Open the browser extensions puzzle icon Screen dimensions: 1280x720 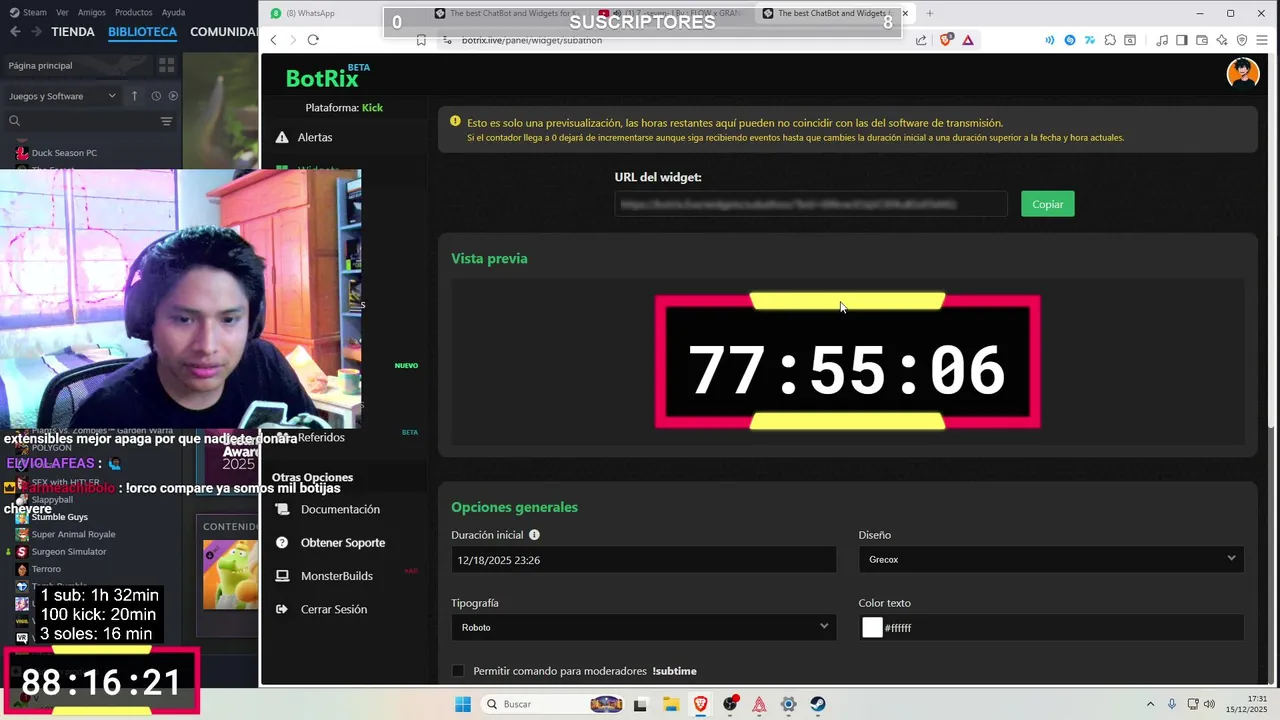tap(1110, 40)
